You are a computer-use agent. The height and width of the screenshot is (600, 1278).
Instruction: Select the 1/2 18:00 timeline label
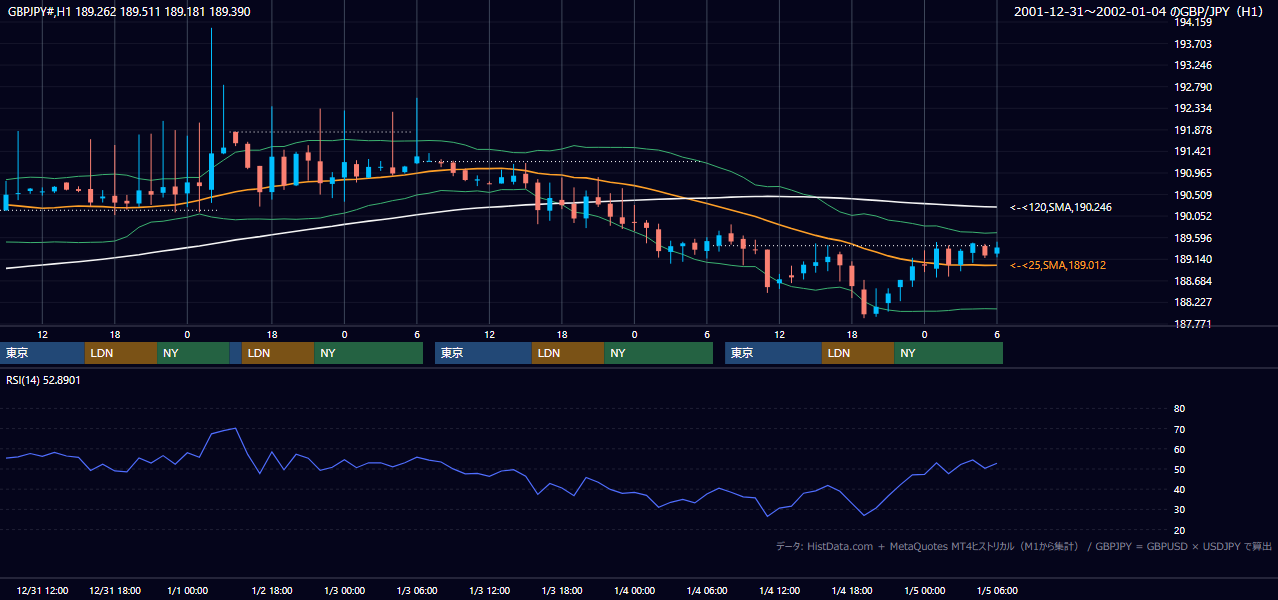[272, 590]
